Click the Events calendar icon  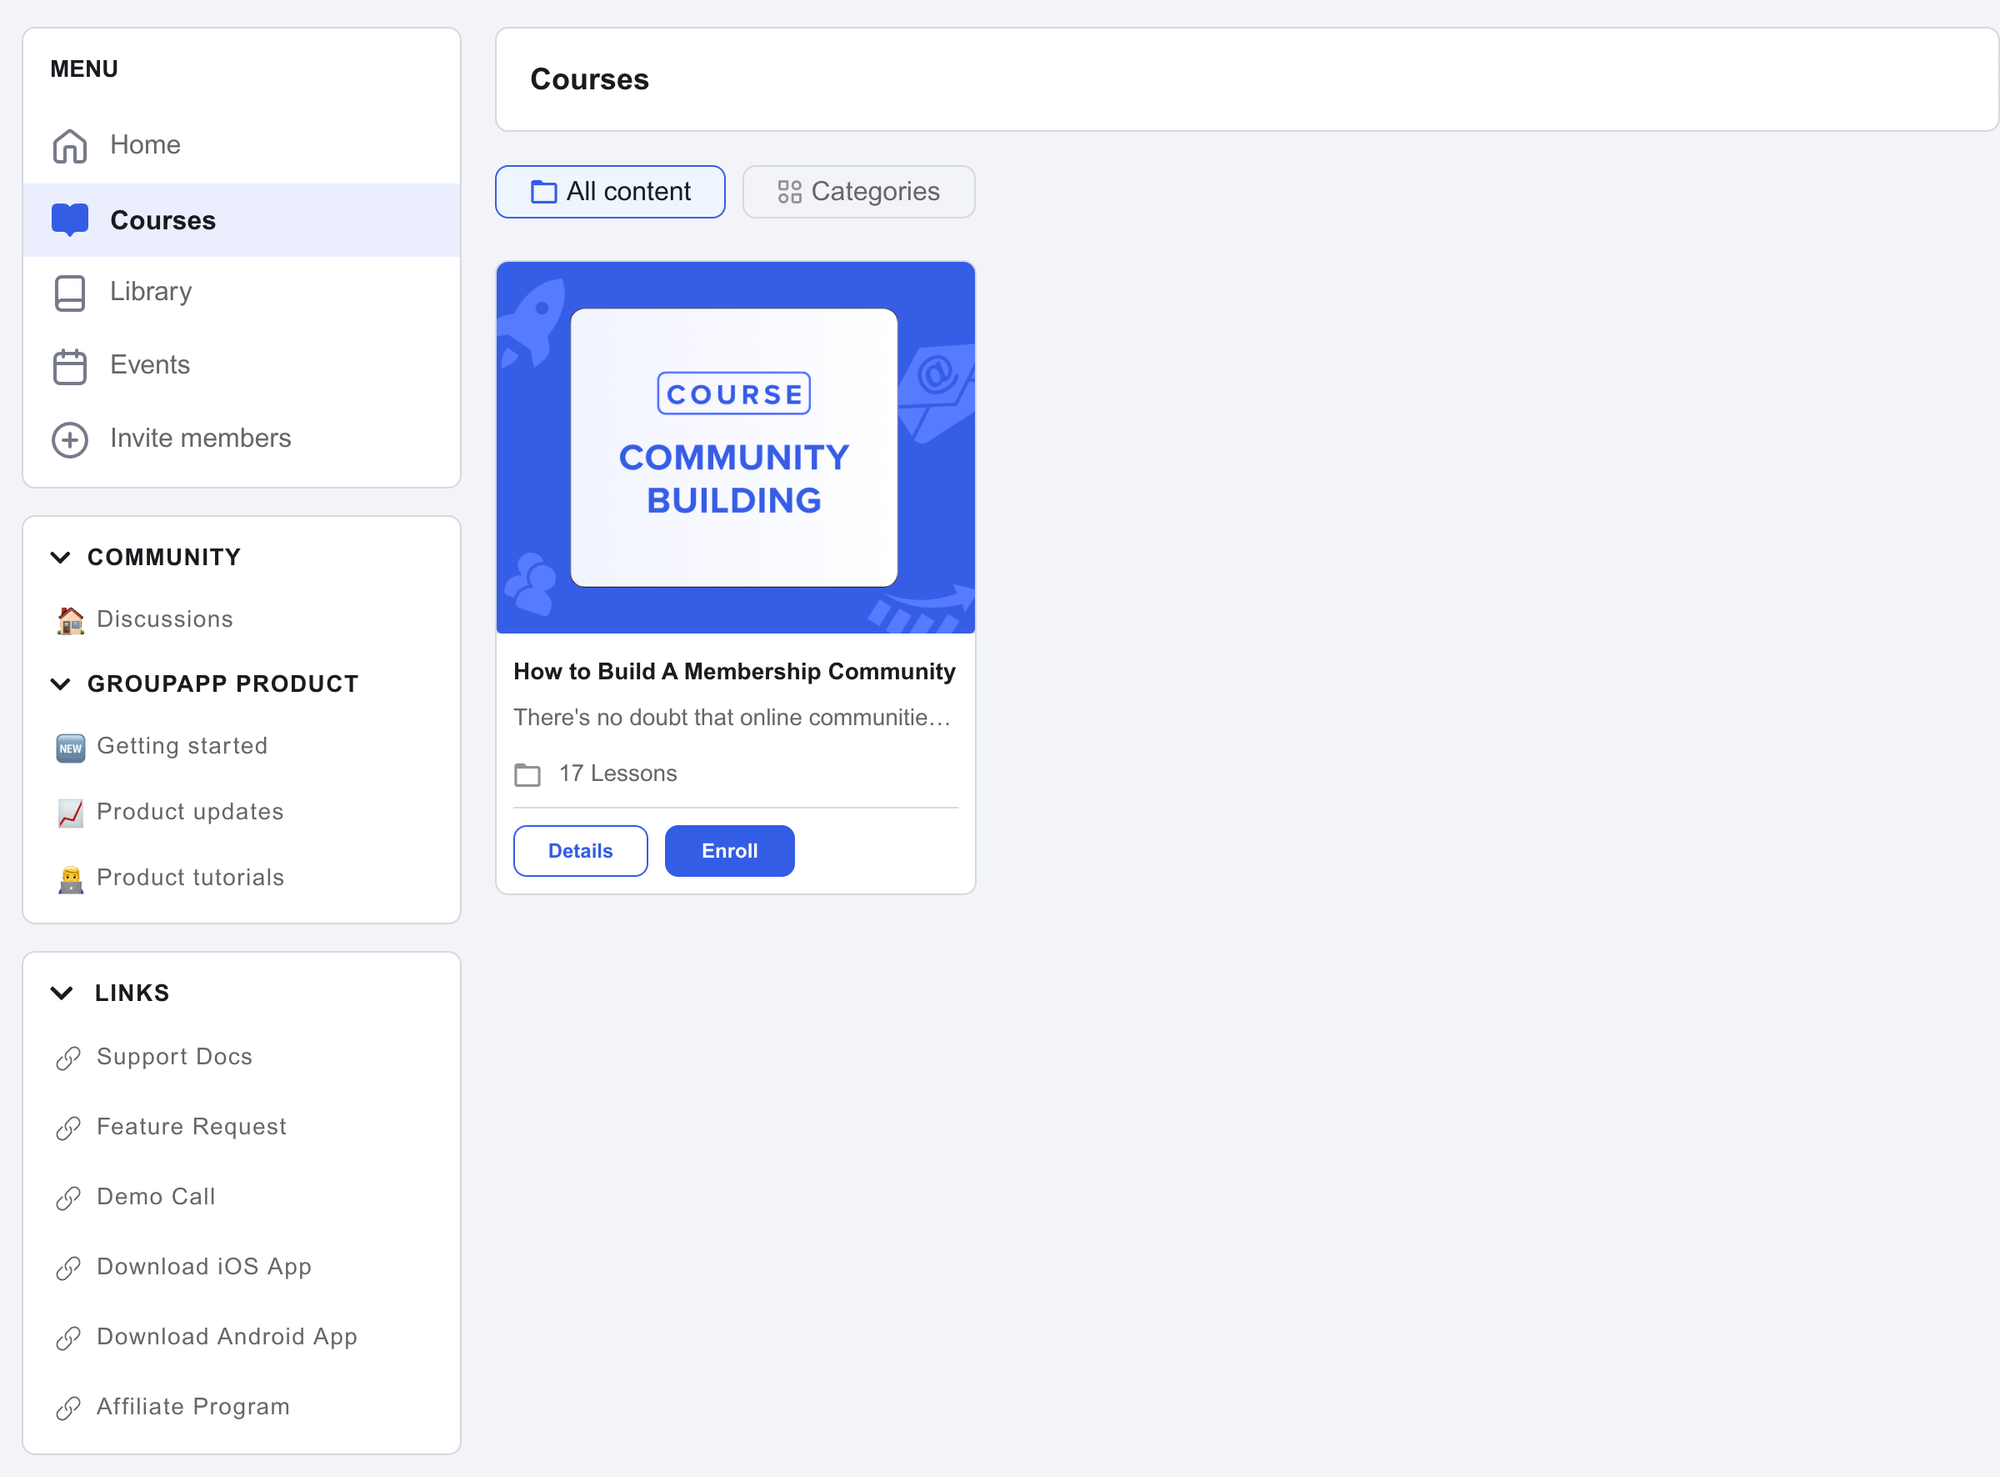tap(69, 365)
